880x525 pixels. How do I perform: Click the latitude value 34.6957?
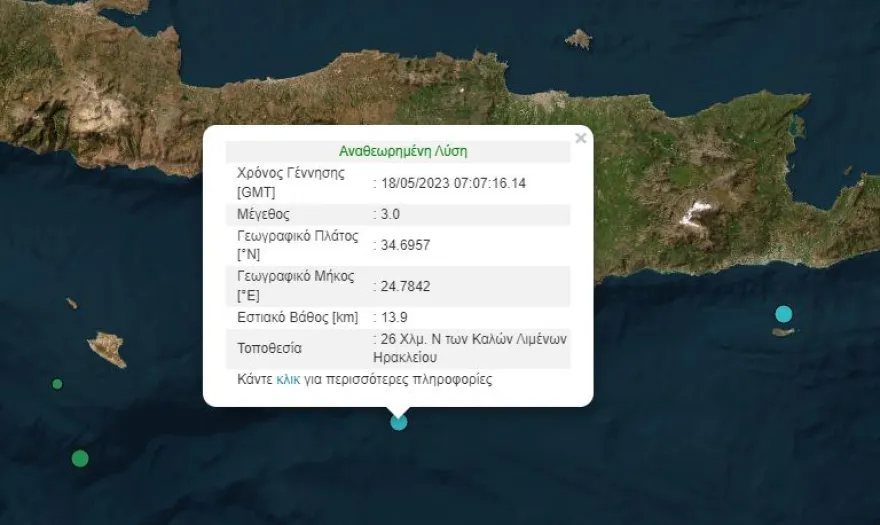(x=405, y=245)
